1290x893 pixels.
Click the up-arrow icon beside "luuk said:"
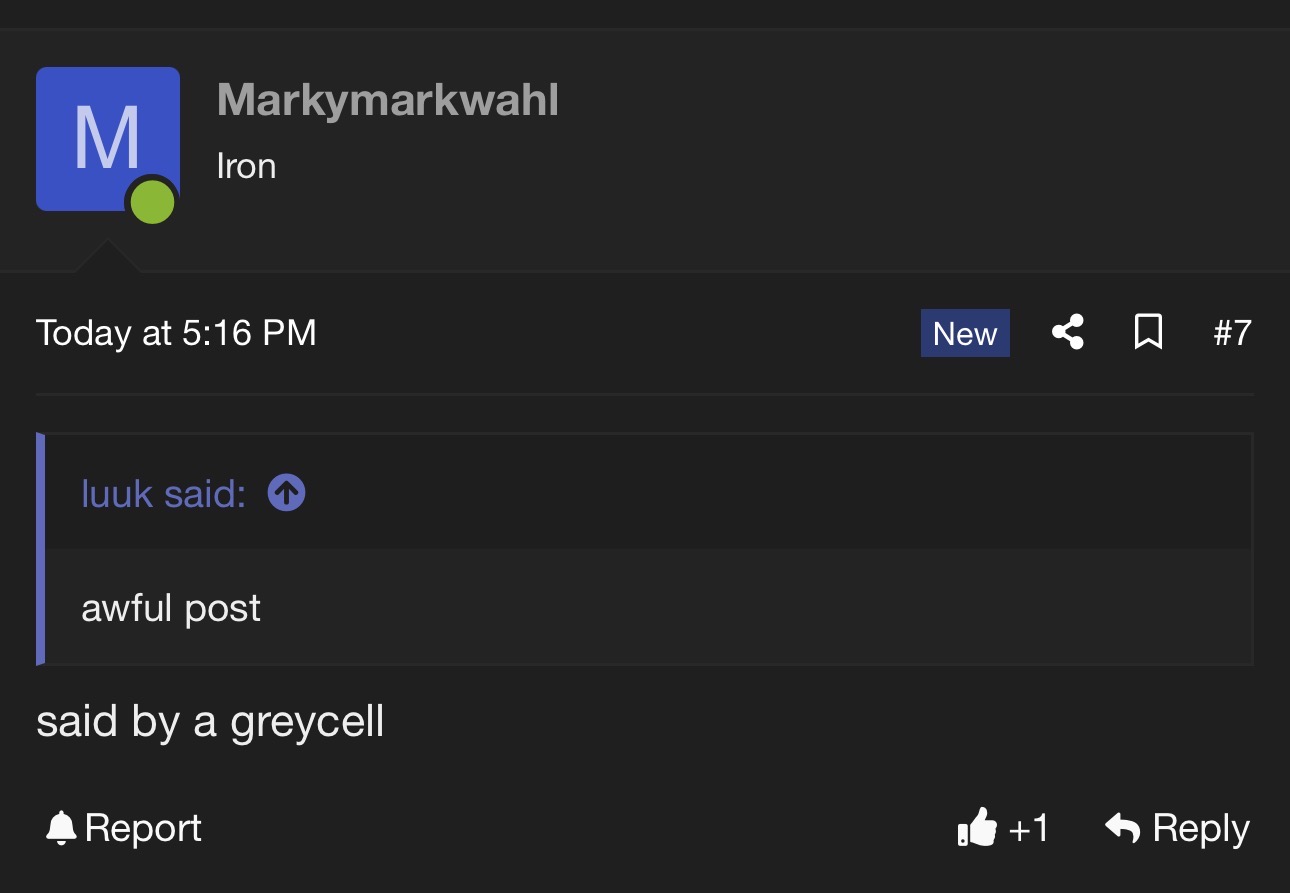point(286,493)
